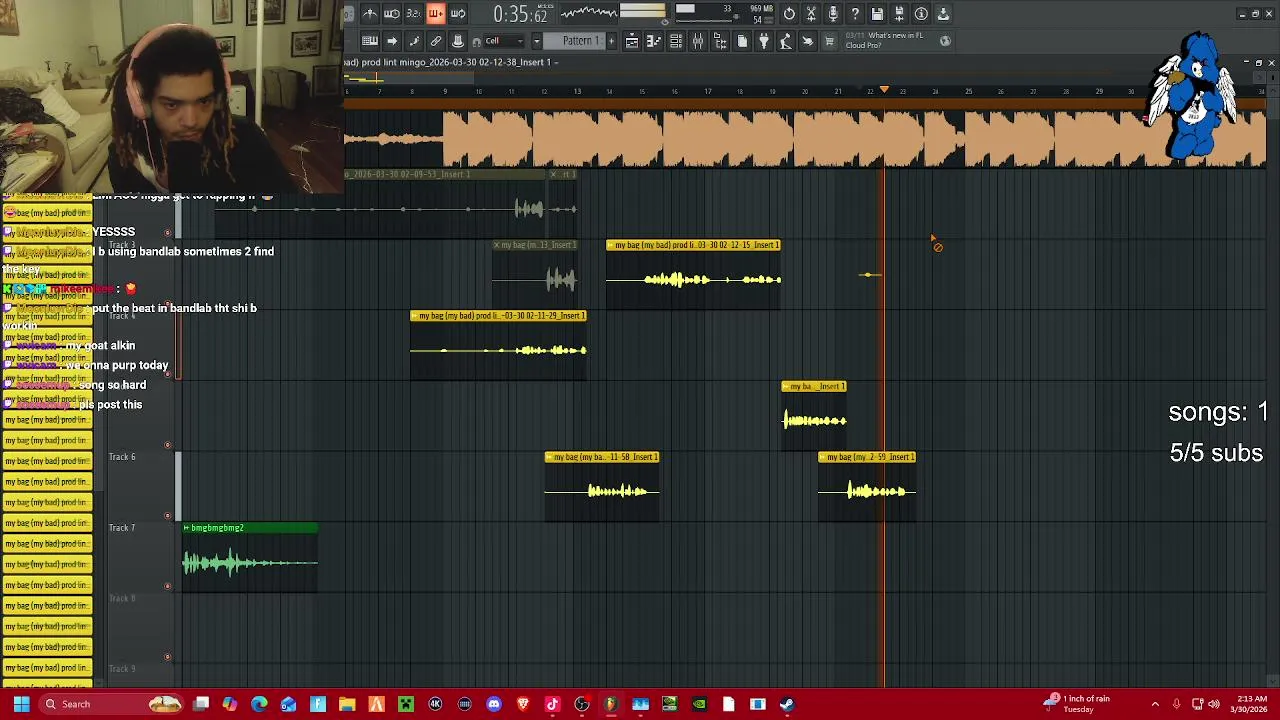
Task: Open the Channel rack view icon
Action: 676,41
